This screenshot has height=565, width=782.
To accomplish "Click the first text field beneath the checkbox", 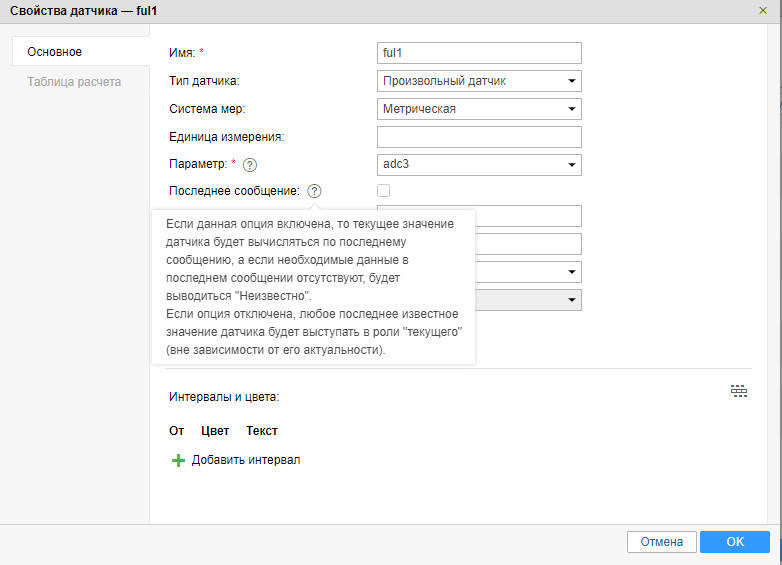I will coord(528,216).
